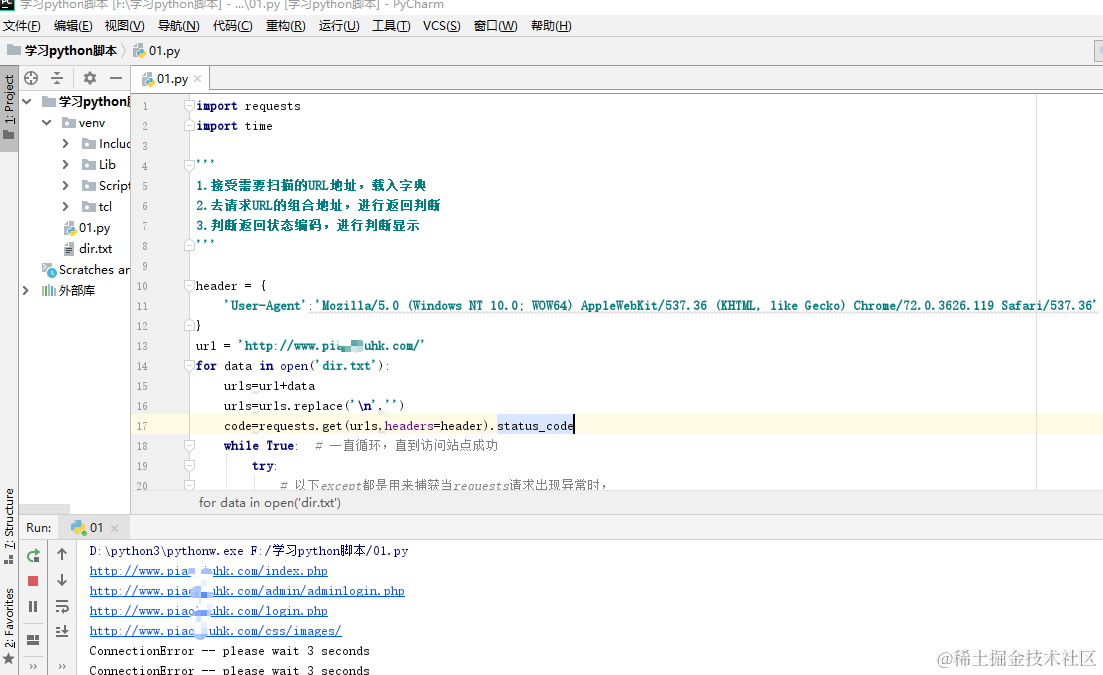Viewport: 1103px width, 675px height.
Task: Stop the running process
Action: click(x=33, y=581)
